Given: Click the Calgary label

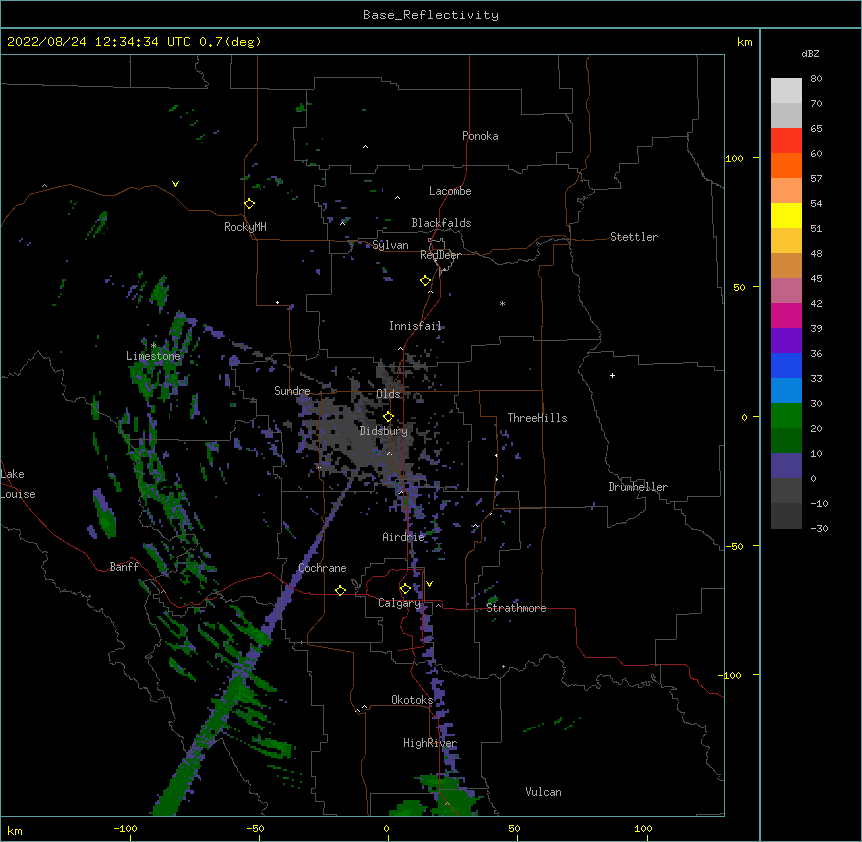Looking at the screenshot, I should [399, 603].
